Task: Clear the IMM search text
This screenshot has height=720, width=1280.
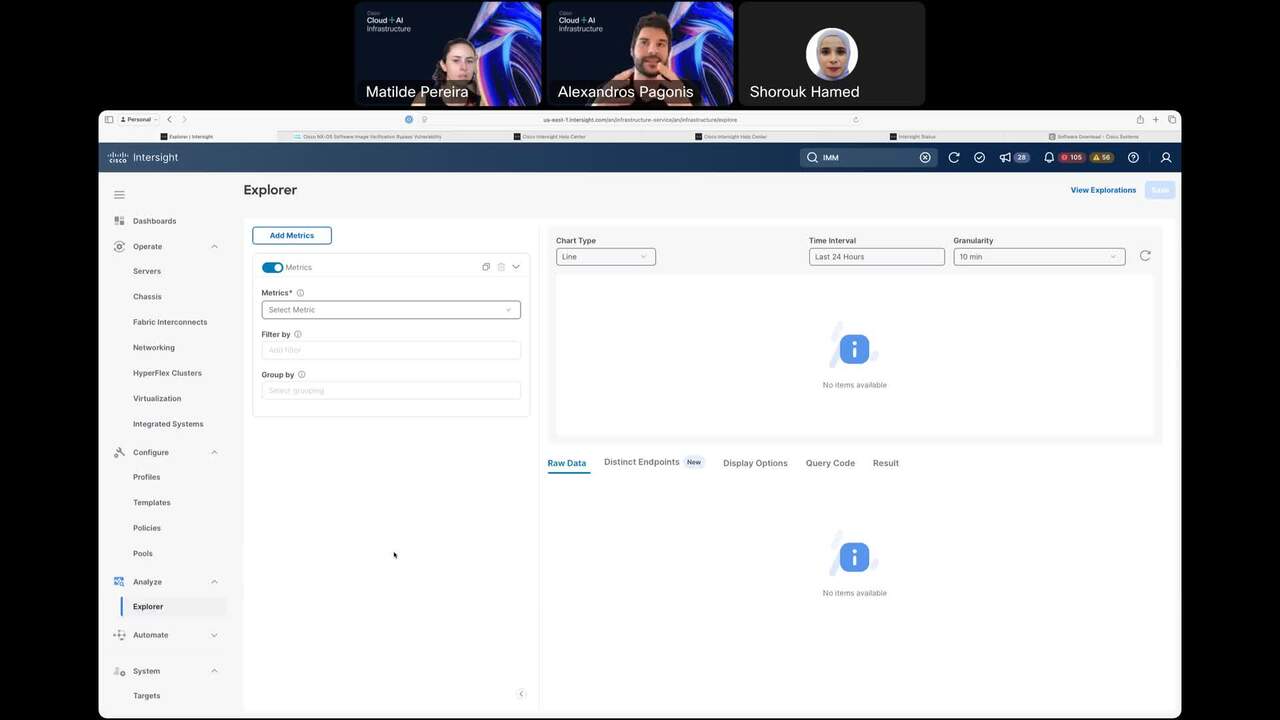Action: click(925, 157)
